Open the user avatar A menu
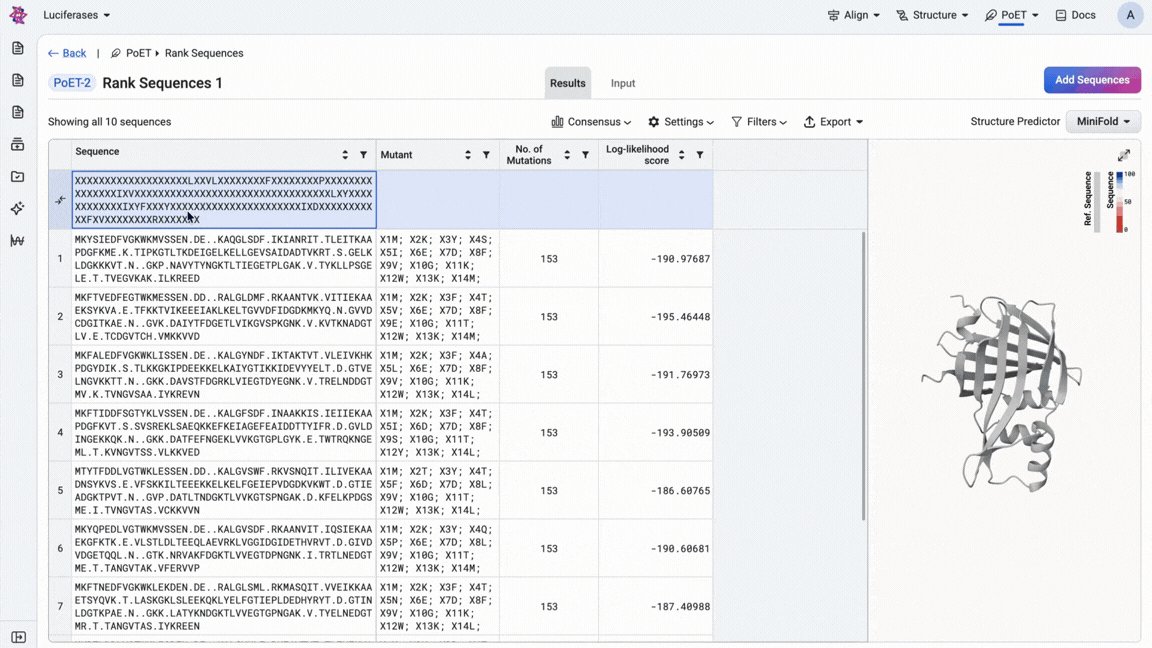Image resolution: width=1152 pixels, height=648 pixels. pyautogui.click(x=1130, y=15)
